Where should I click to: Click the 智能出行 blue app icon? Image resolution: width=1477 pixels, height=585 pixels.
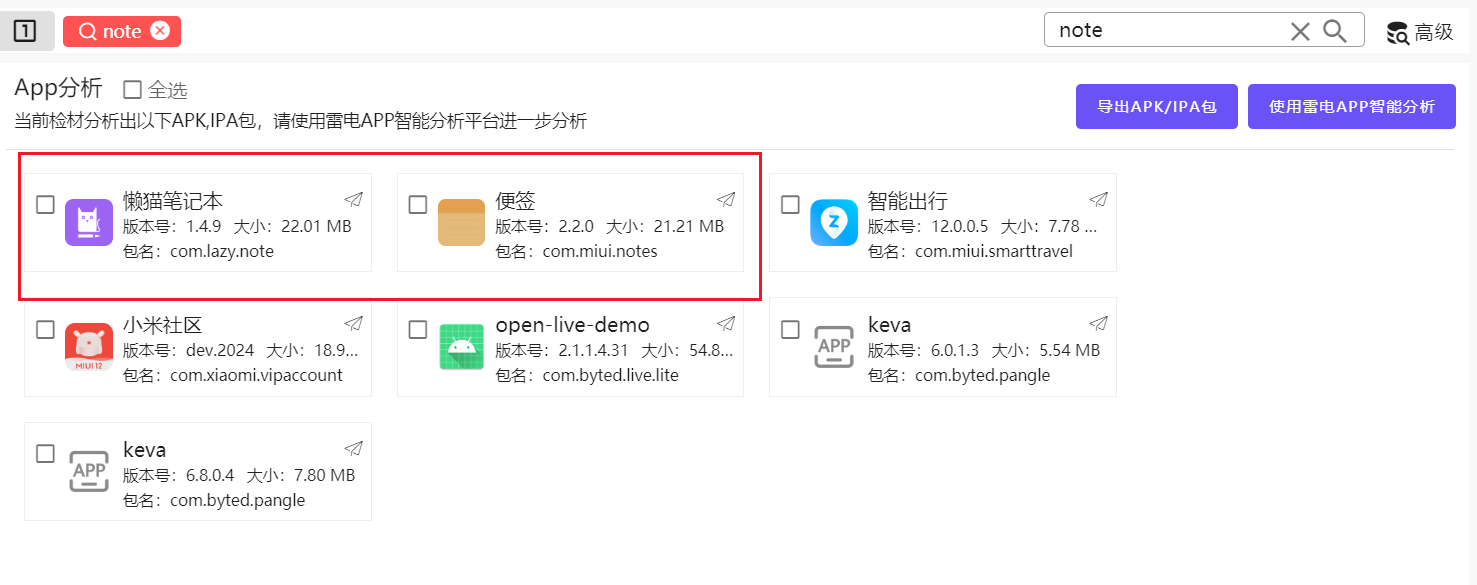tap(834, 222)
